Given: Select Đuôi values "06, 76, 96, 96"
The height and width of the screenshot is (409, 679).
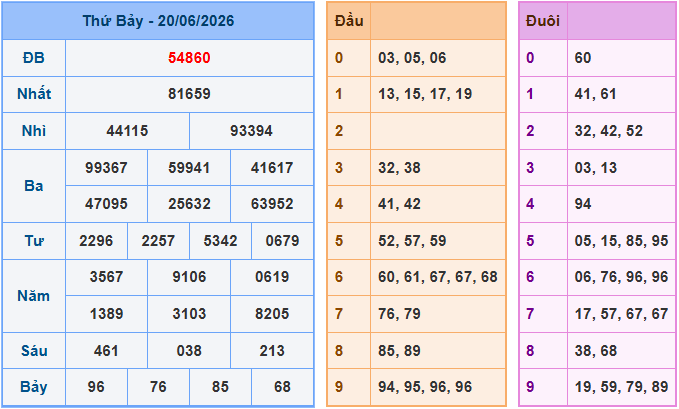Looking at the screenshot, I should pos(621,277).
